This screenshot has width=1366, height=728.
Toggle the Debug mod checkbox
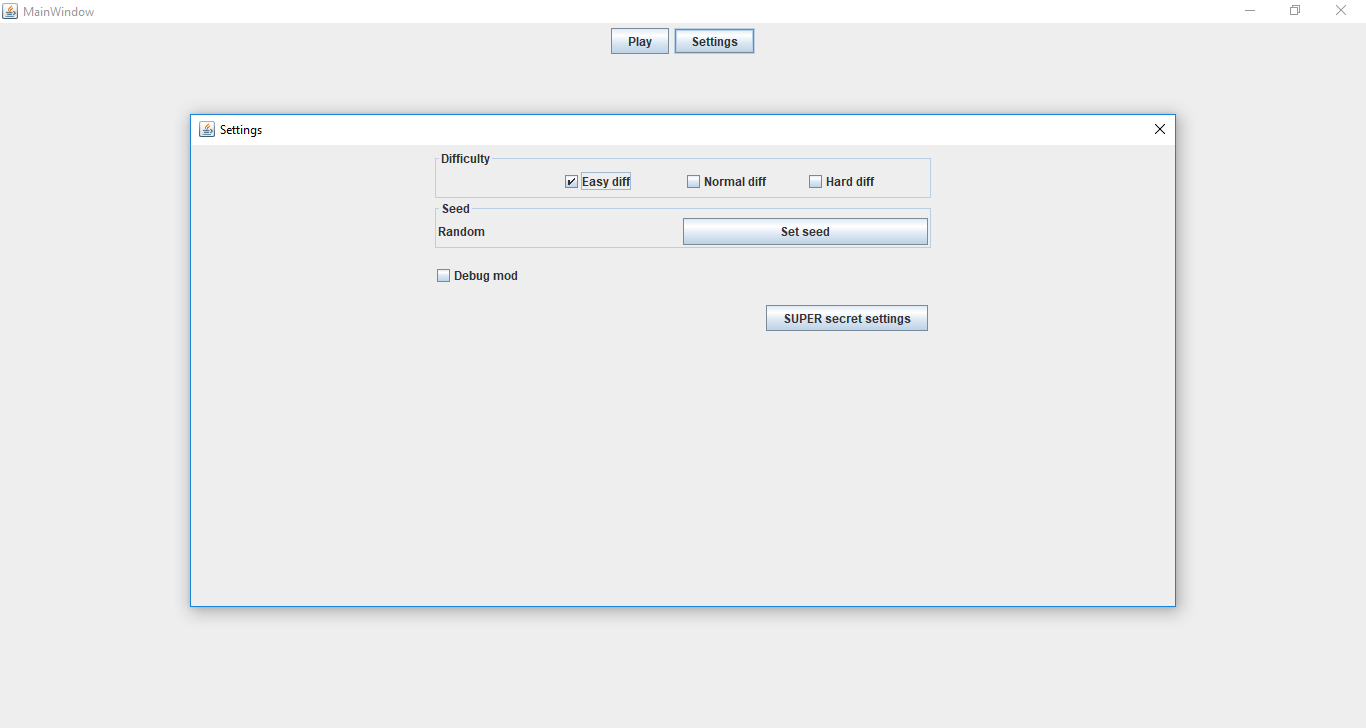point(444,276)
